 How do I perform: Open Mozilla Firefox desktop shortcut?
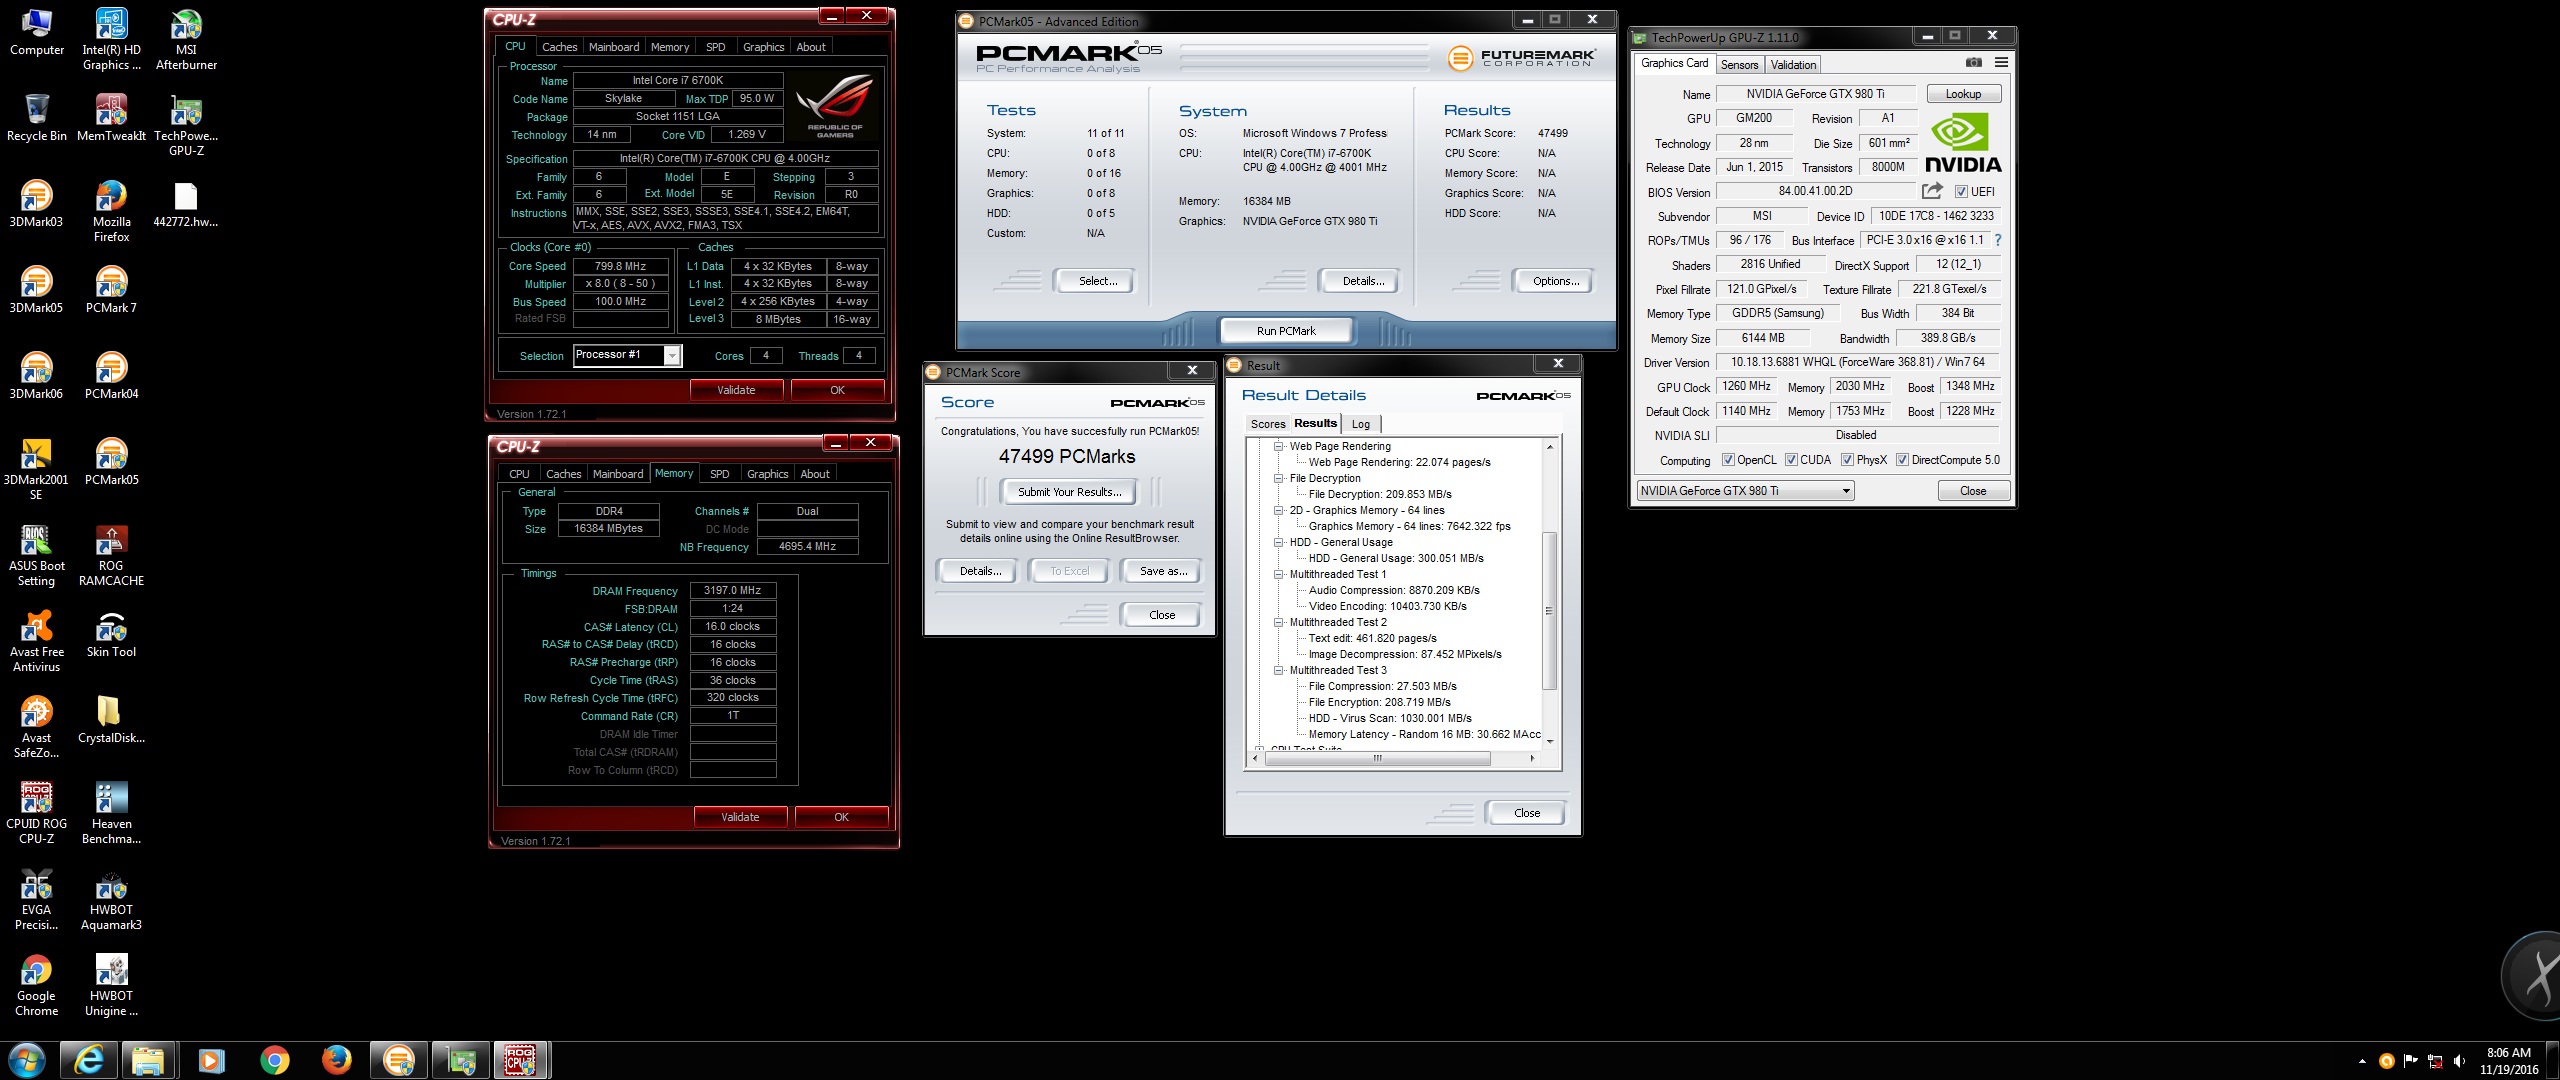[111, 212]
